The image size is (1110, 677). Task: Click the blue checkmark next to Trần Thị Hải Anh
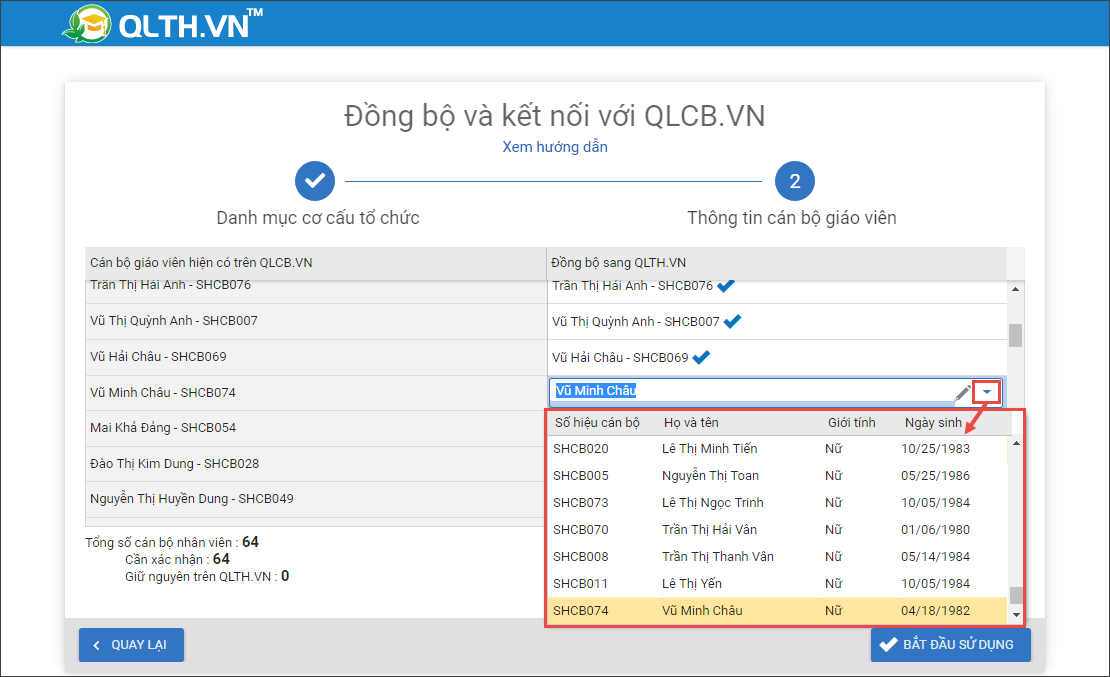tap(726, 285)
